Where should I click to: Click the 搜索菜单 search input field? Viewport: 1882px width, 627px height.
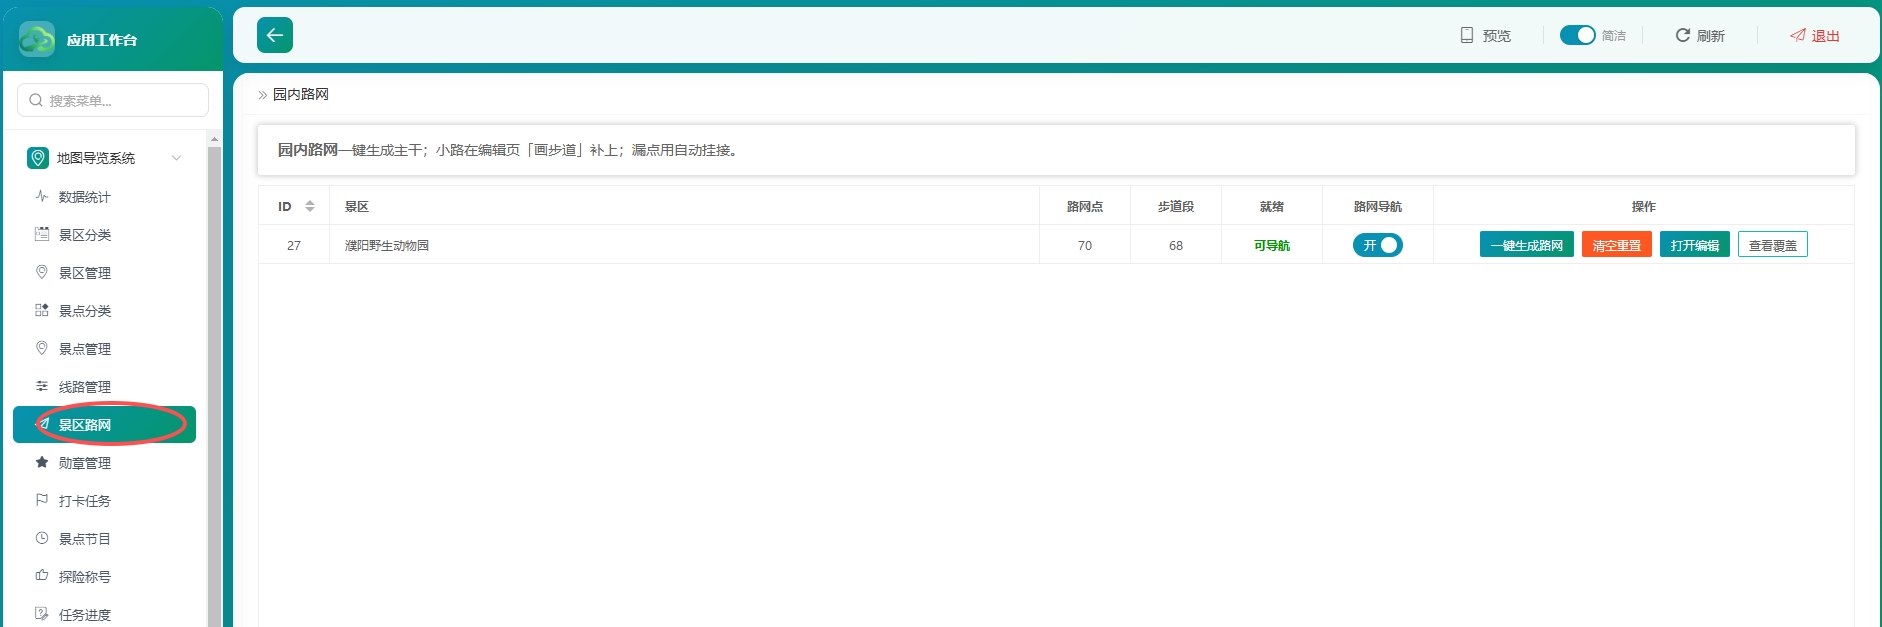click(x=113, y=100)
